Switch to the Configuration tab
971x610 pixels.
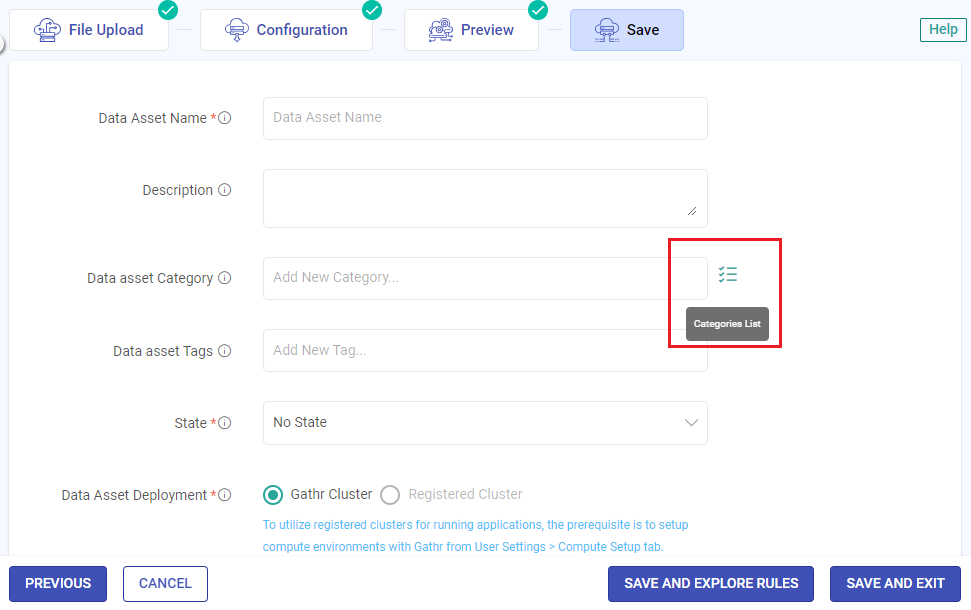pos(286,29)
